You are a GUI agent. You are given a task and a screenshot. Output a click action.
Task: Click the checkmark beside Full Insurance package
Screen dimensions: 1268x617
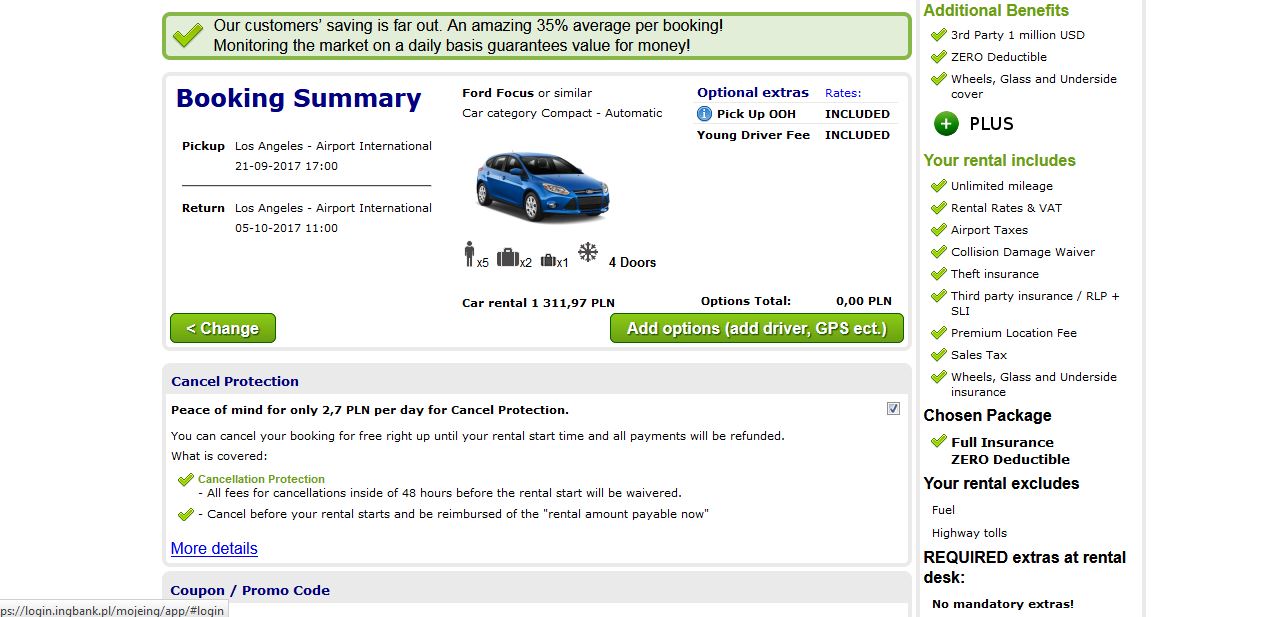point(938,442)
